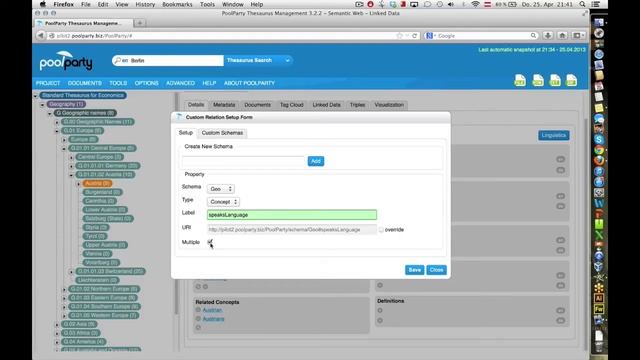Expand the G.02 Asia node

[x=57, y=324]
